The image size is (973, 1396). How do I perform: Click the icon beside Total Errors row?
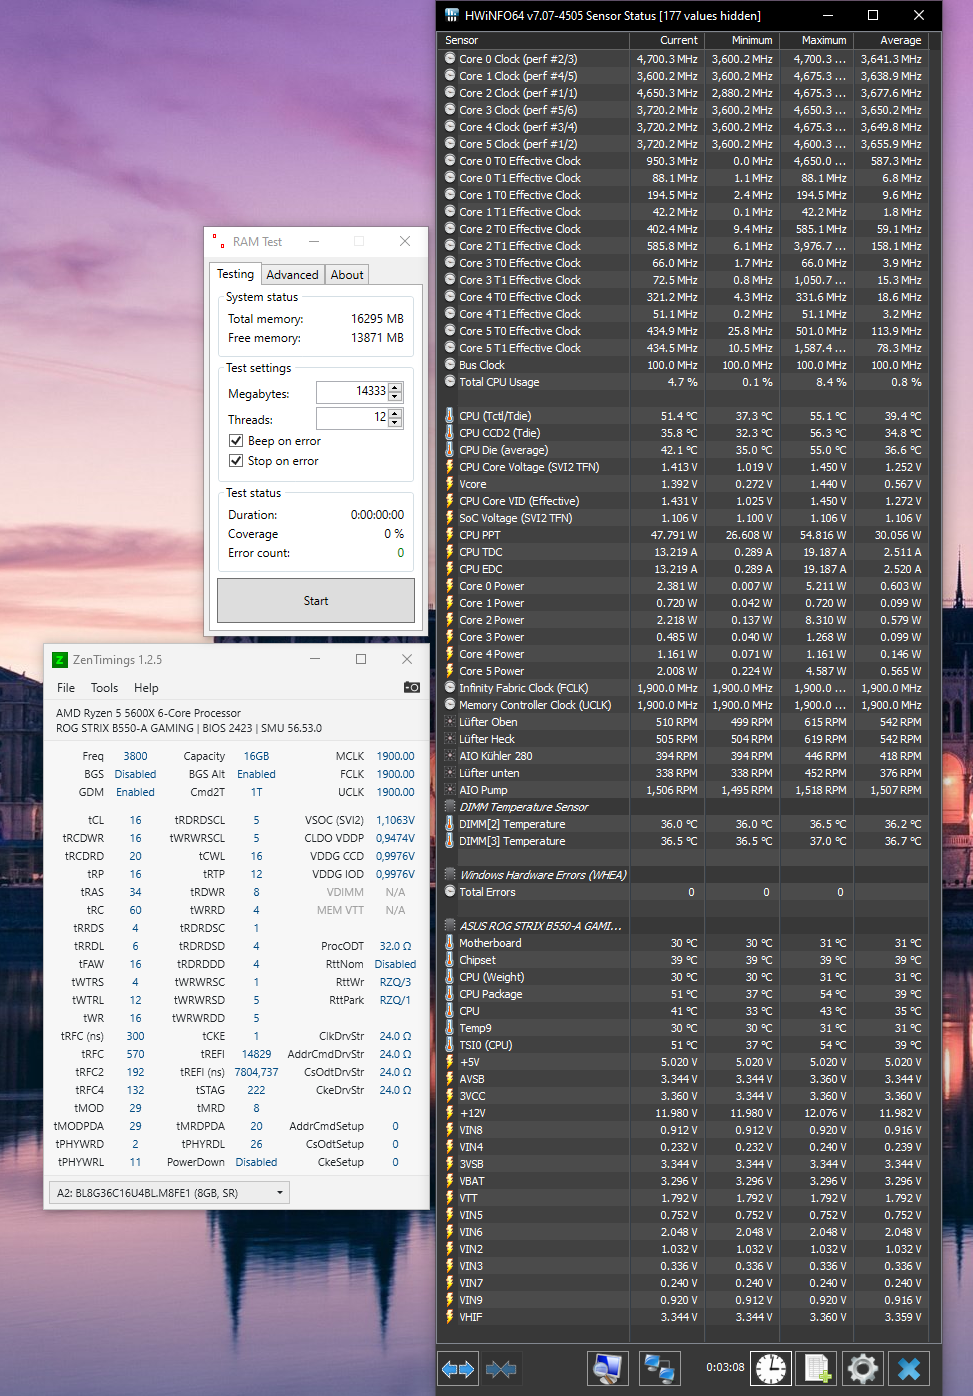[x=450, y=892]
